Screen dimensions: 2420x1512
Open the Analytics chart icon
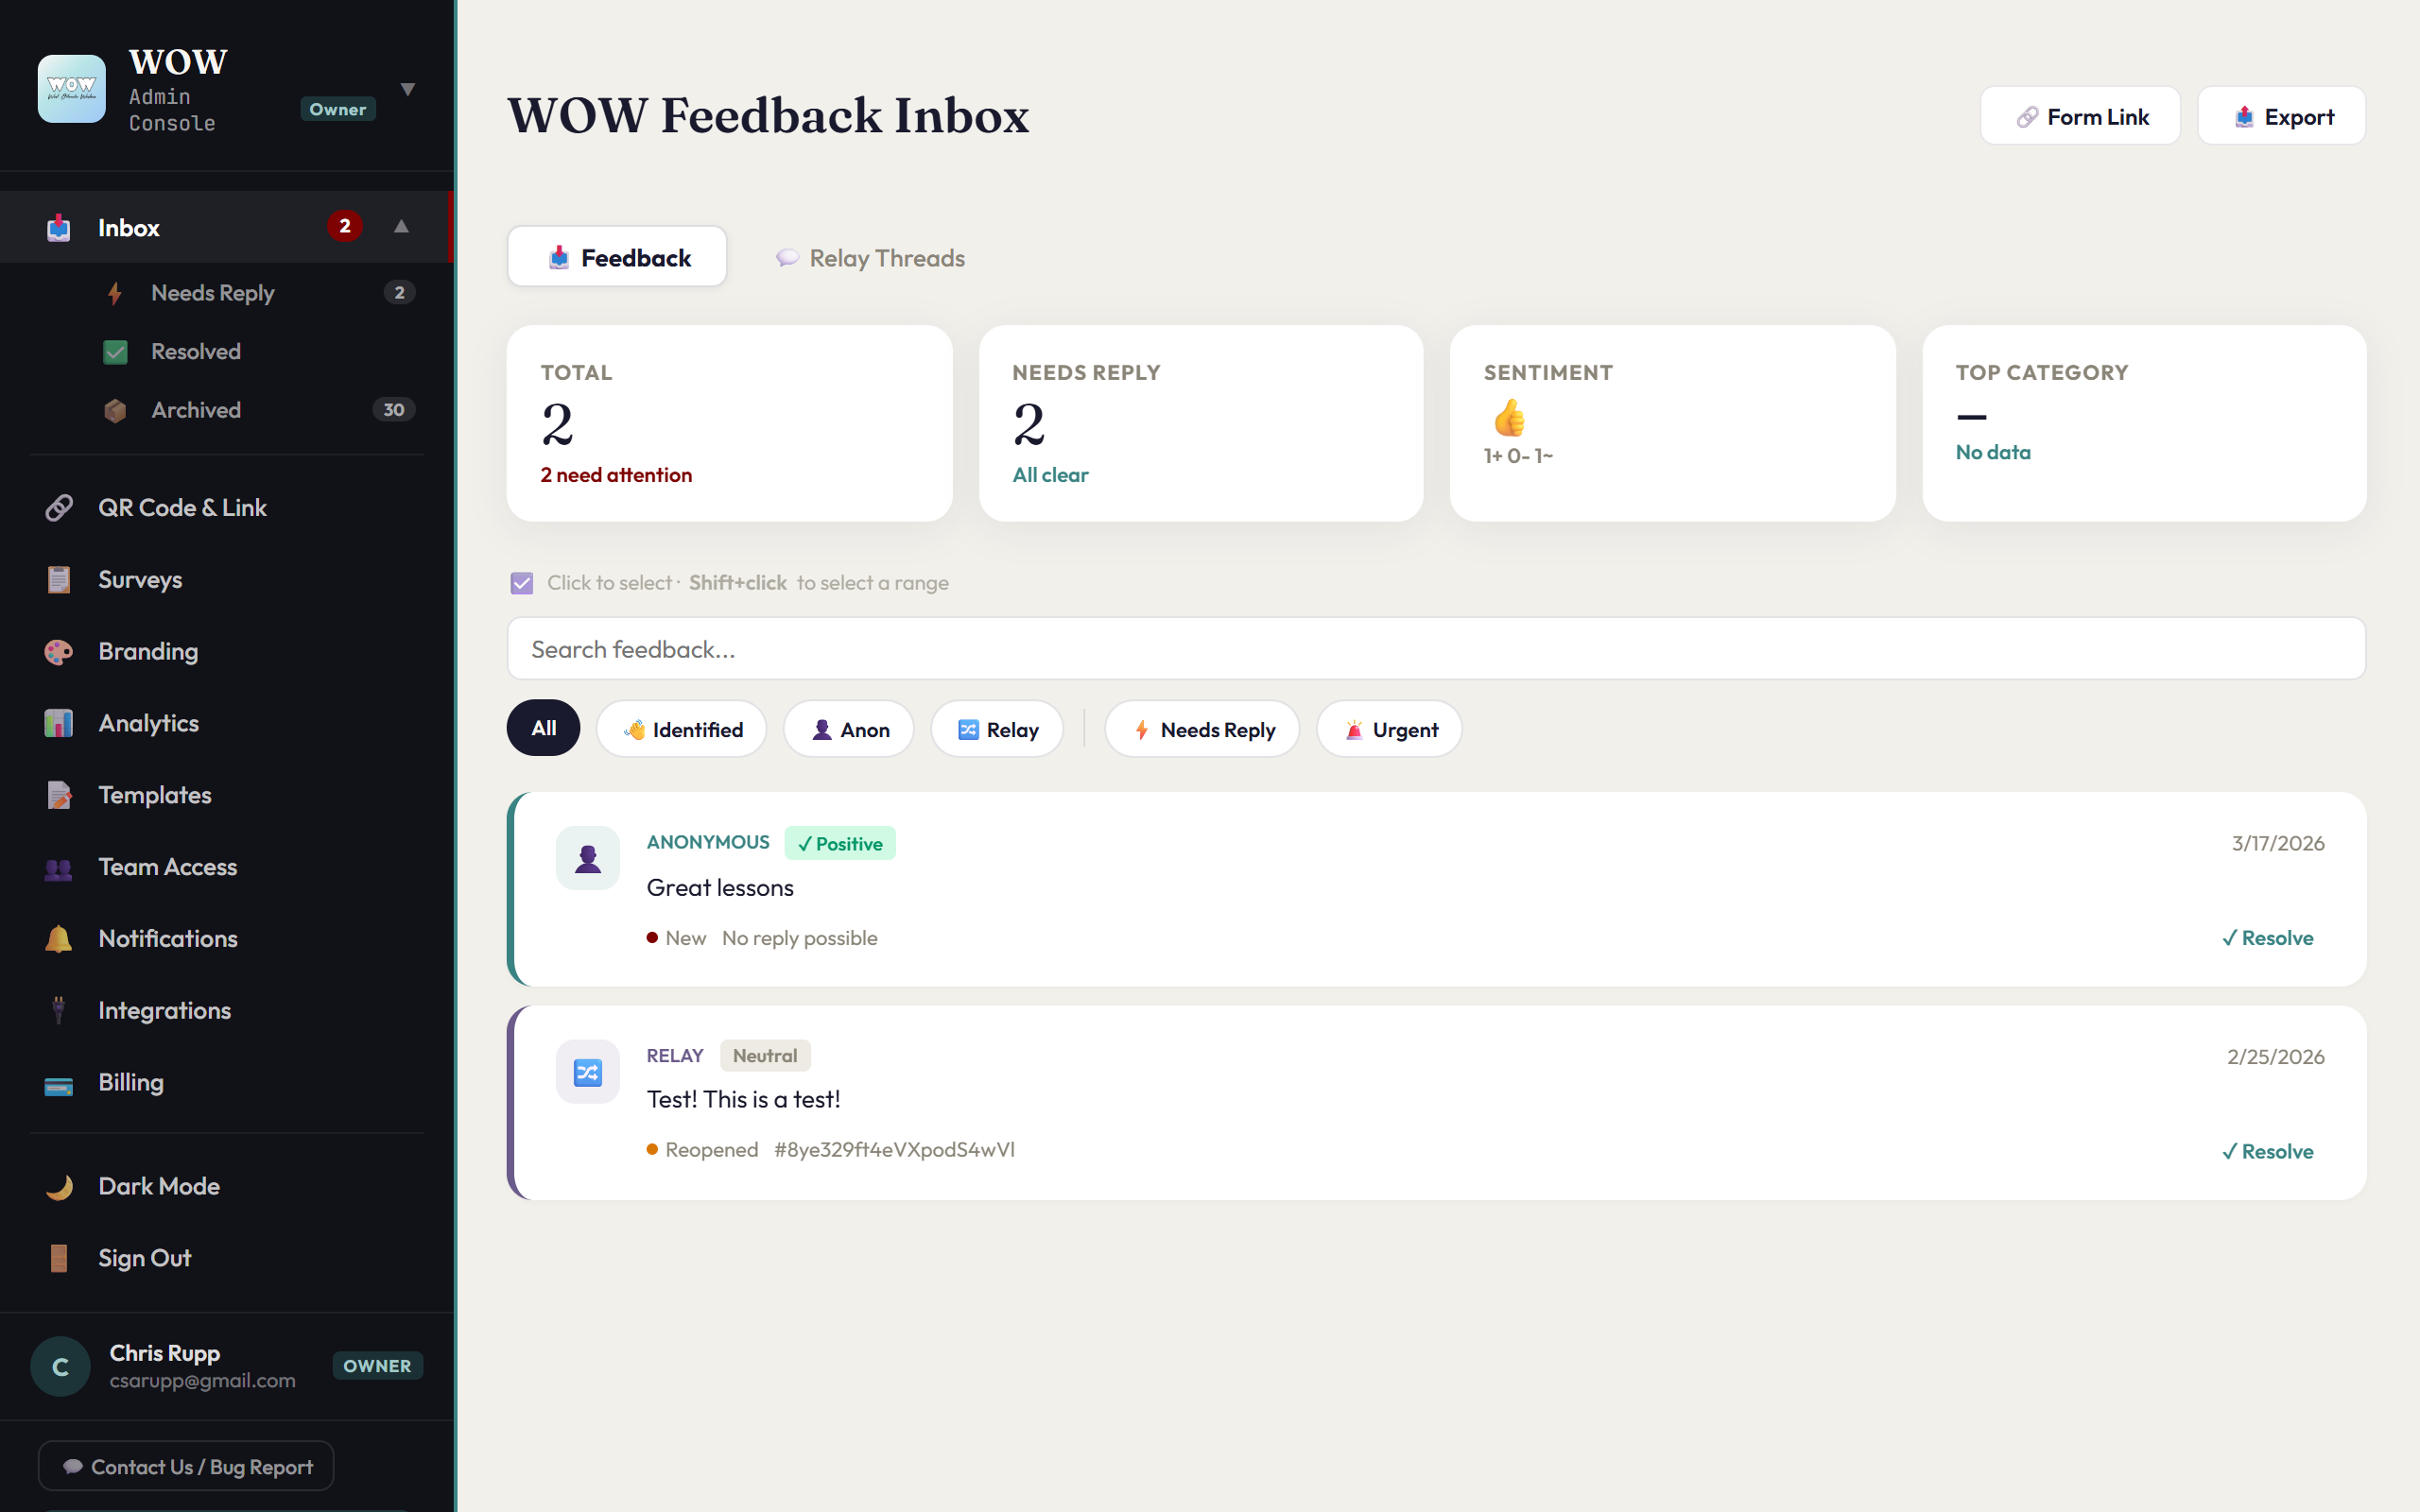[58, 723]
